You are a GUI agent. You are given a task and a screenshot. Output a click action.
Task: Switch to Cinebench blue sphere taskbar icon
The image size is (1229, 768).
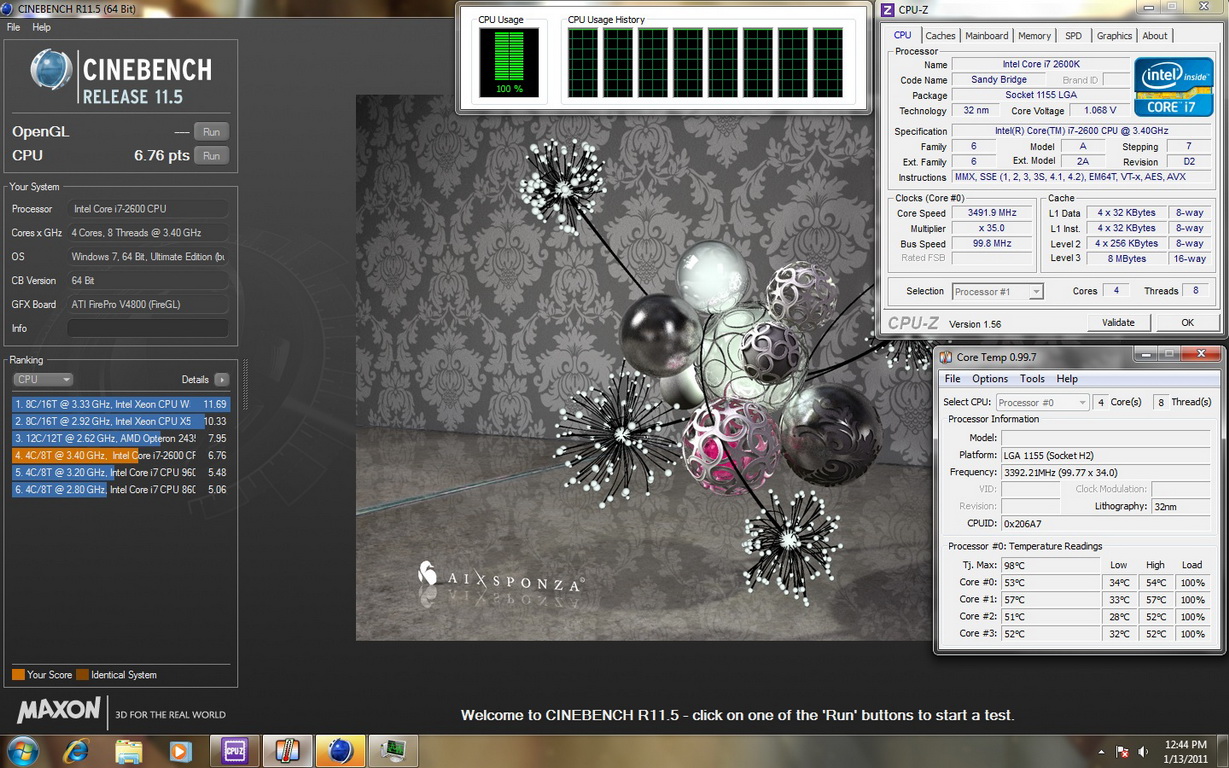340,751
